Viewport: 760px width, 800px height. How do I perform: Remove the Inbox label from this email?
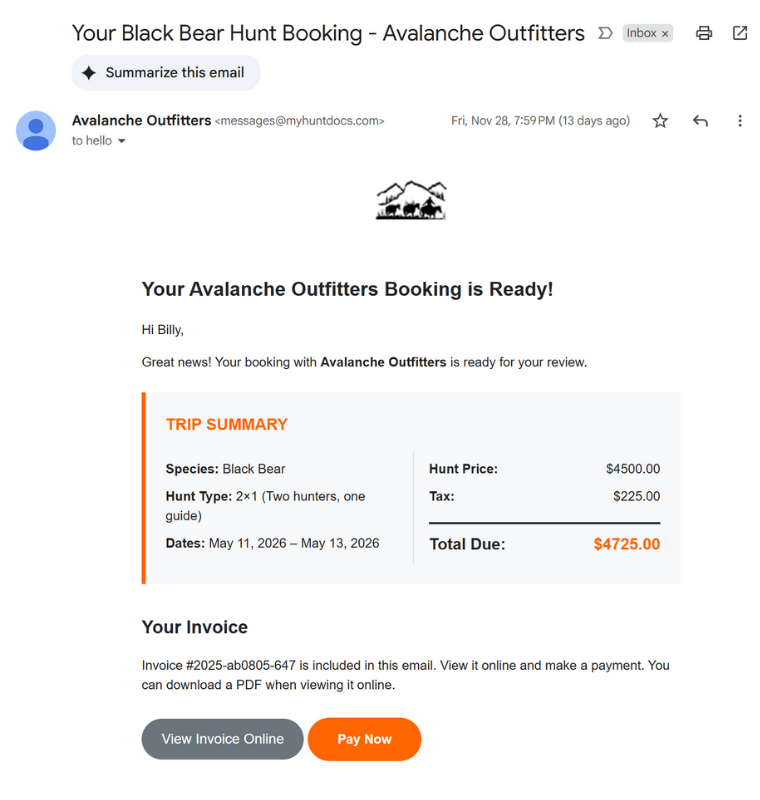(664, 33)
